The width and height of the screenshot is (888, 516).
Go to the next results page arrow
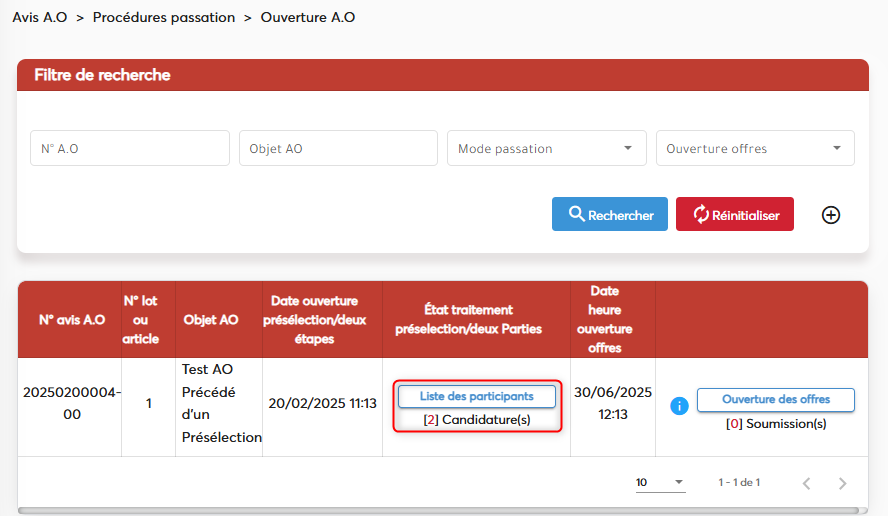click(842, 483)
